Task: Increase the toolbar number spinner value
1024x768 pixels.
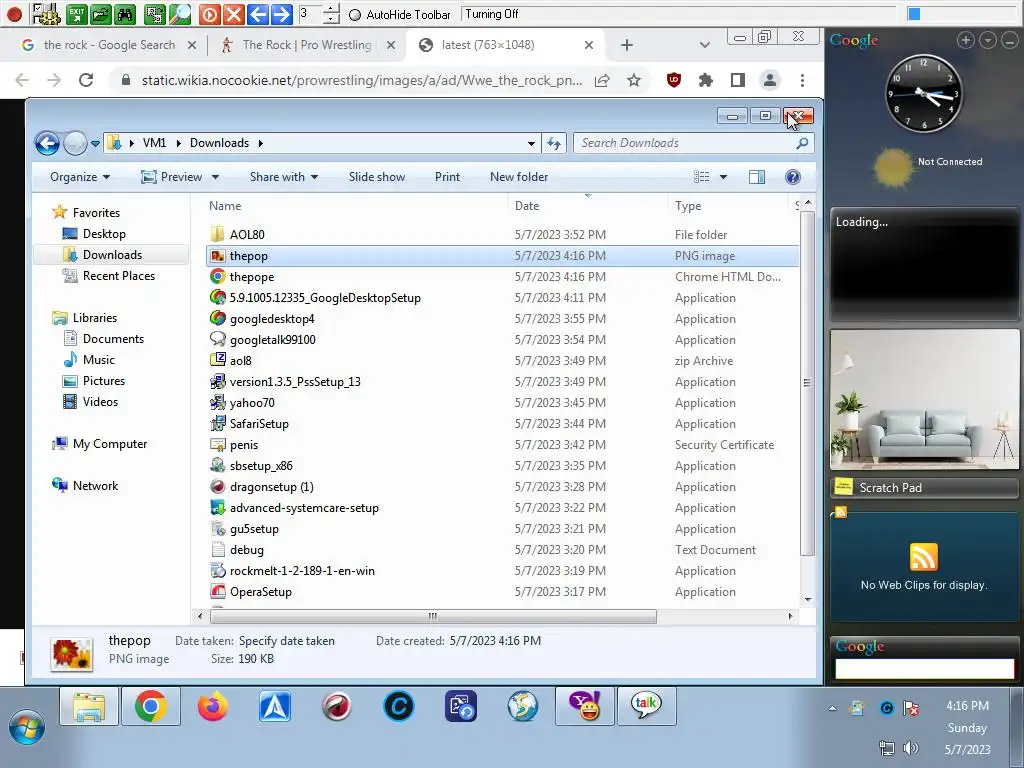Action: point(331,8)
